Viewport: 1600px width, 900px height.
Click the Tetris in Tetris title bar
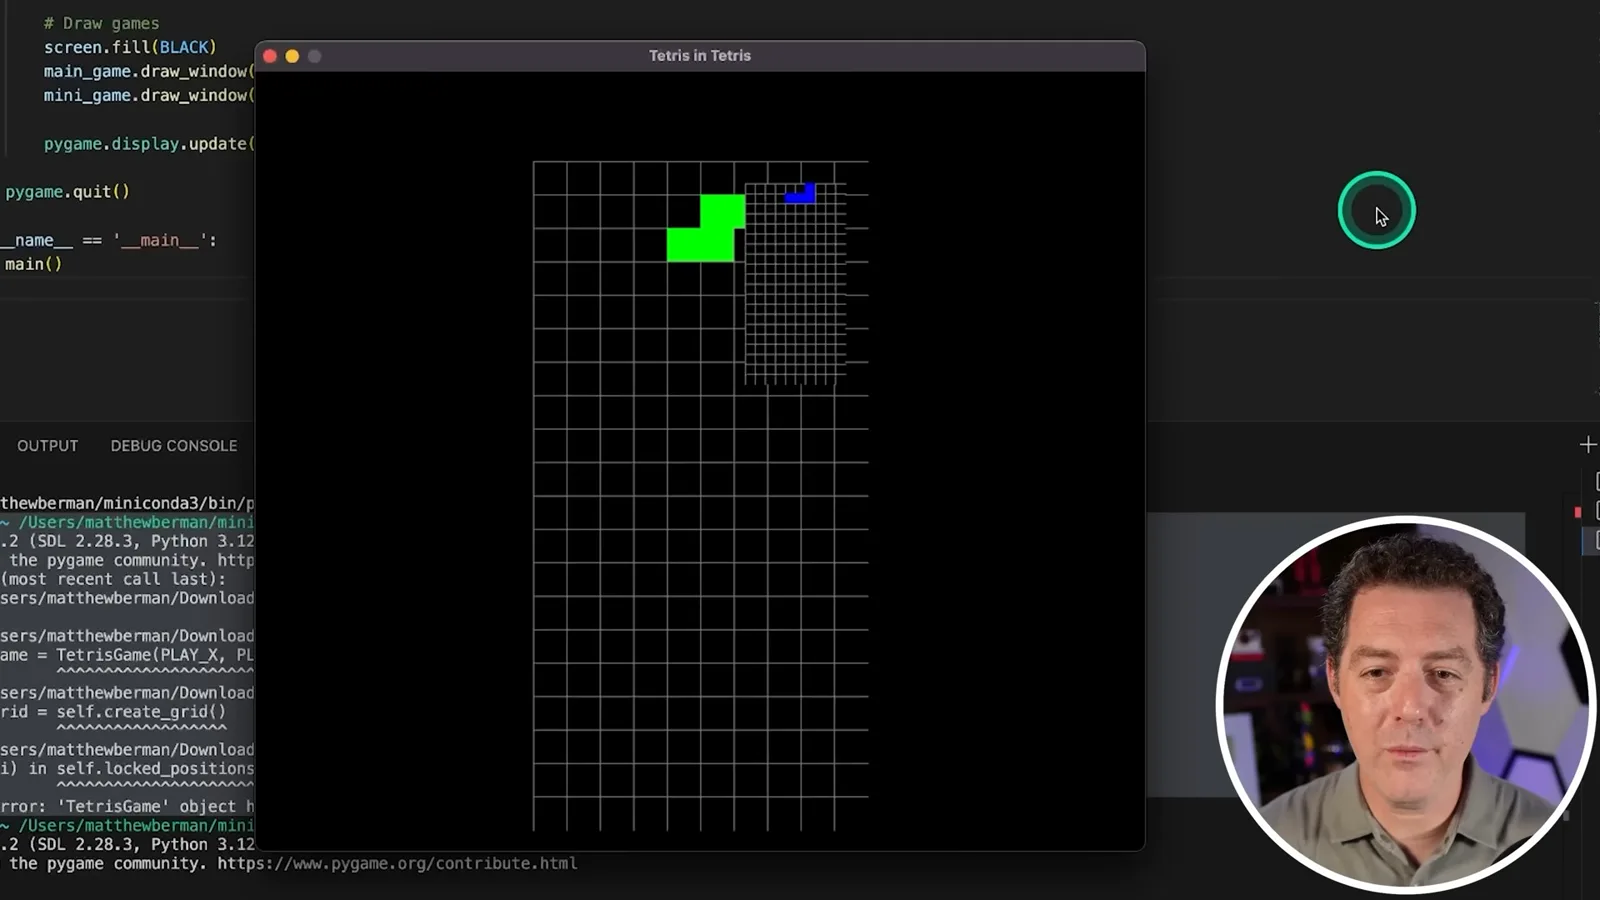(700, 56)
